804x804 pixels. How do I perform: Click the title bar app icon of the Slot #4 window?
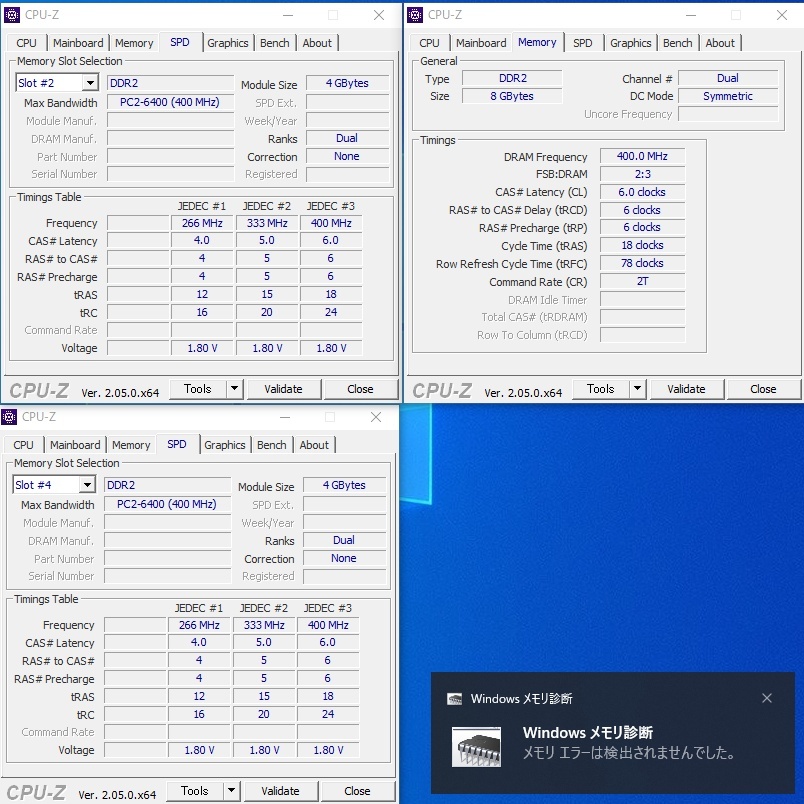11,416
